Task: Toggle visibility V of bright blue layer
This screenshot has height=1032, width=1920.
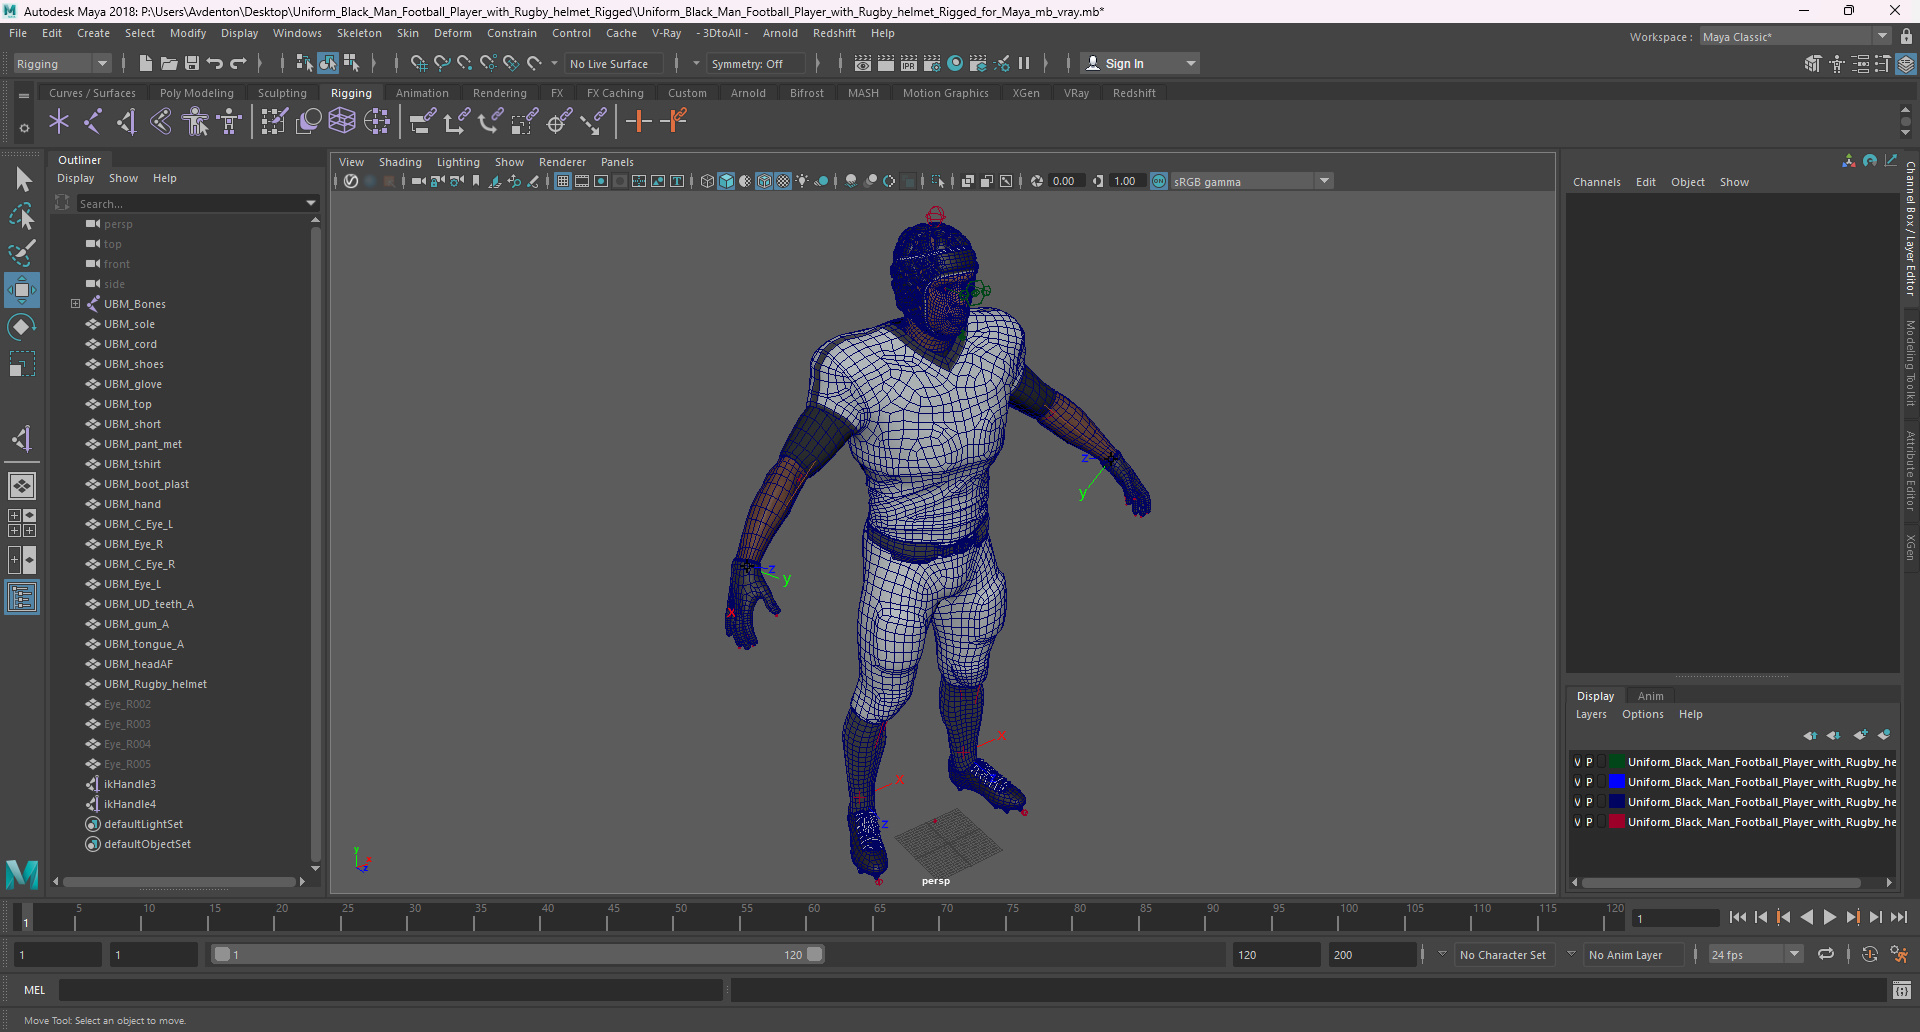Action: coord(1578,782)
